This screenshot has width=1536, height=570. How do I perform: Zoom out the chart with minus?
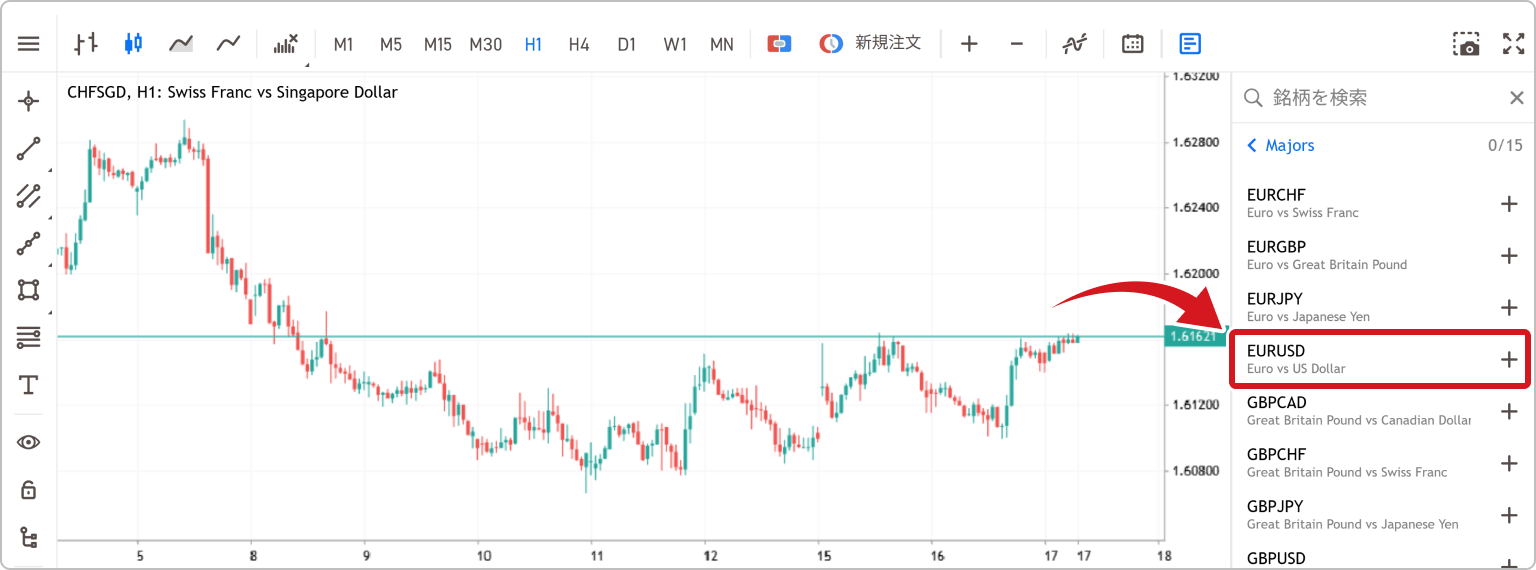(x=1016, y=44)
